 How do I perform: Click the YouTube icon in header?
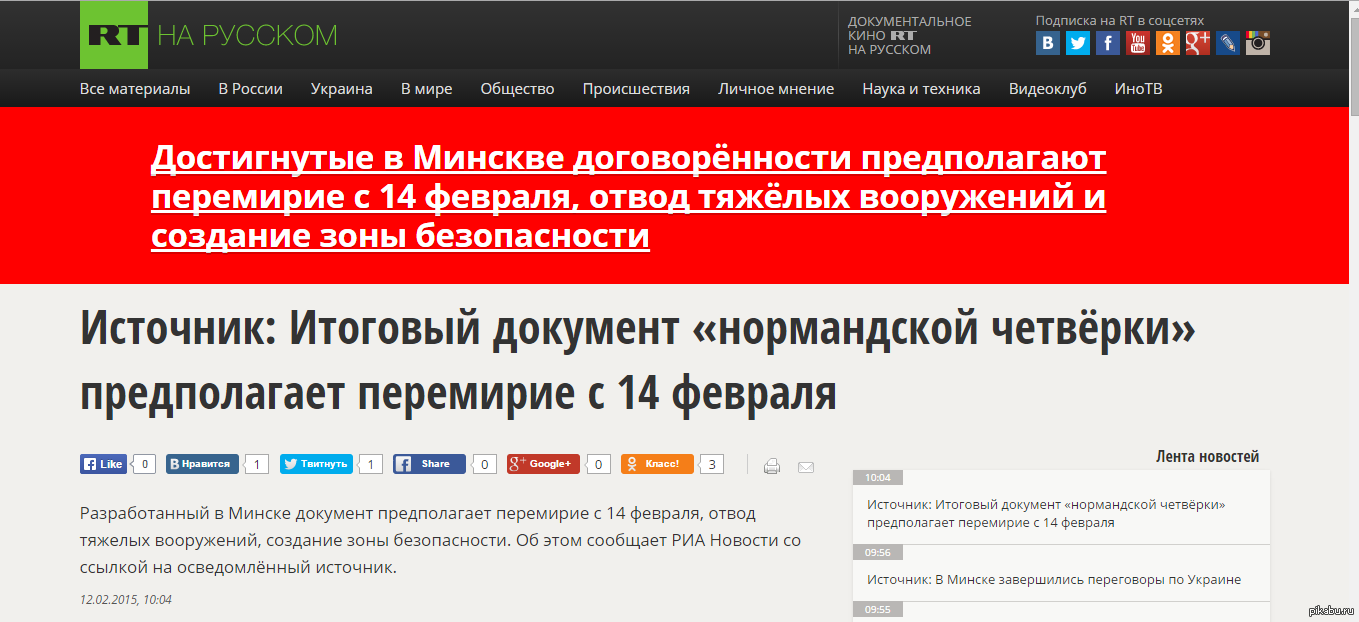click(x=1137, y=43)
